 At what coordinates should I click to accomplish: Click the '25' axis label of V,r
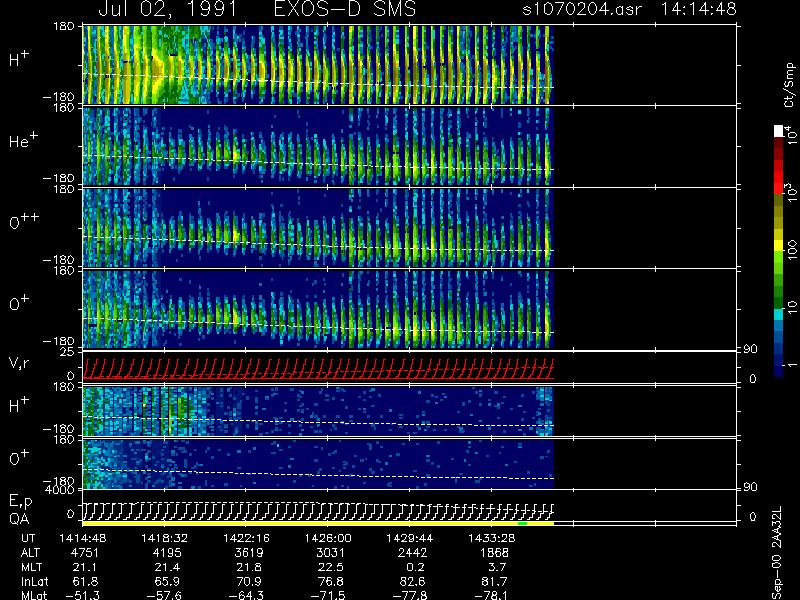coord(68,352)
